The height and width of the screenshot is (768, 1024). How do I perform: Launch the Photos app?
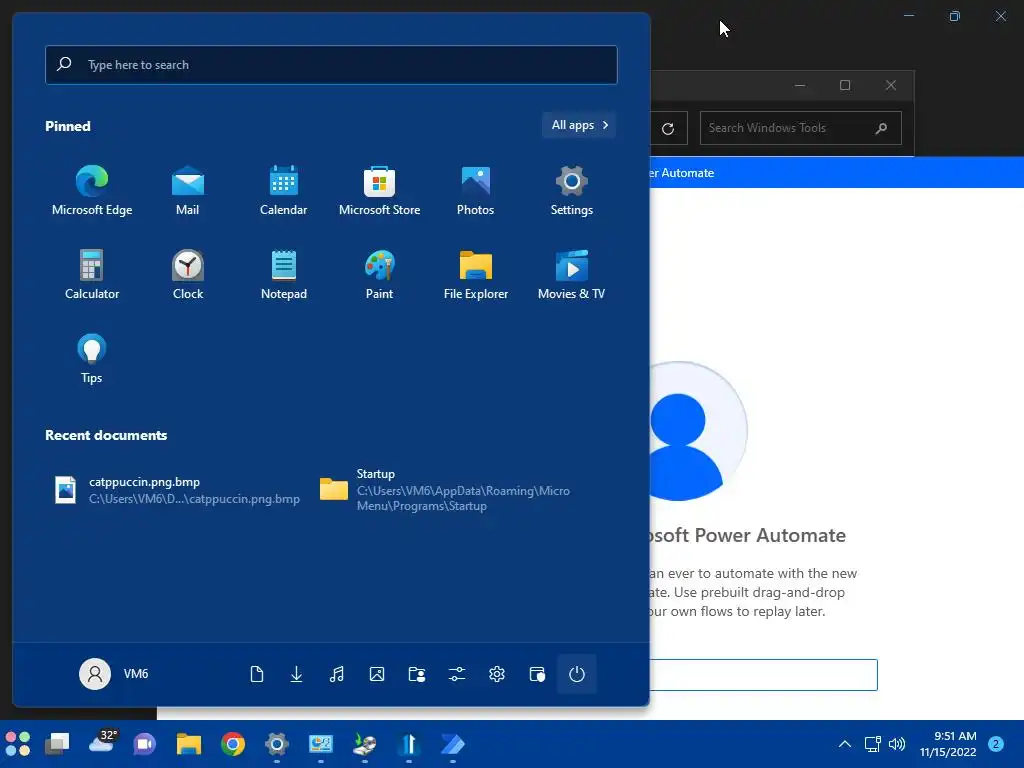(x=475, y=190)
